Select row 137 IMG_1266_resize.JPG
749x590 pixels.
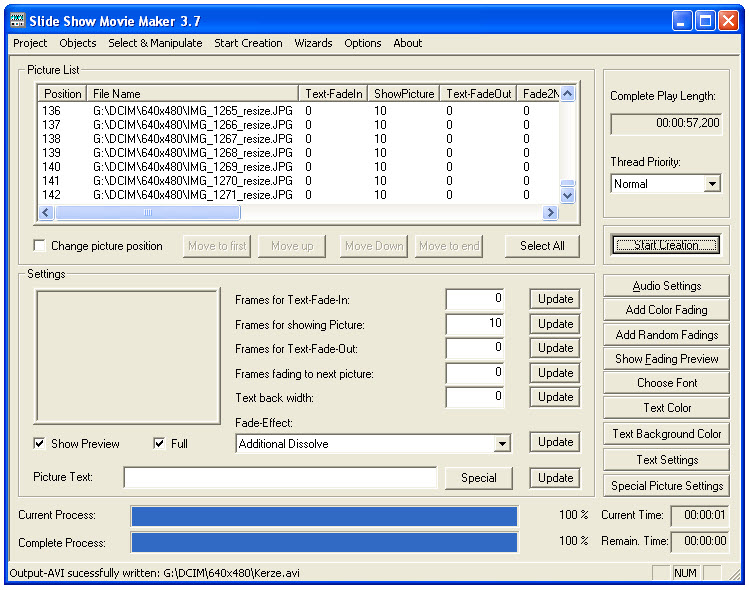pyautogui.click(x=299, y=125)
